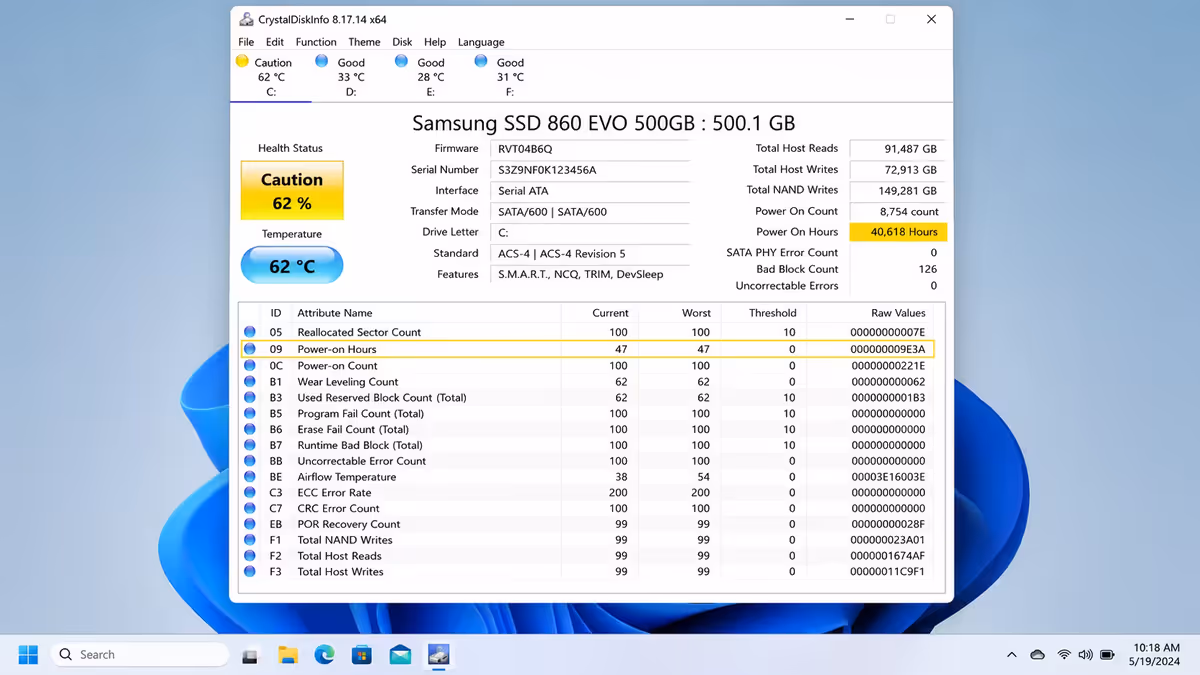Click the status orb for Used Reserved Block Count
The width and height of the screenshot is (1200, 675).
click(x=250, y=398)
